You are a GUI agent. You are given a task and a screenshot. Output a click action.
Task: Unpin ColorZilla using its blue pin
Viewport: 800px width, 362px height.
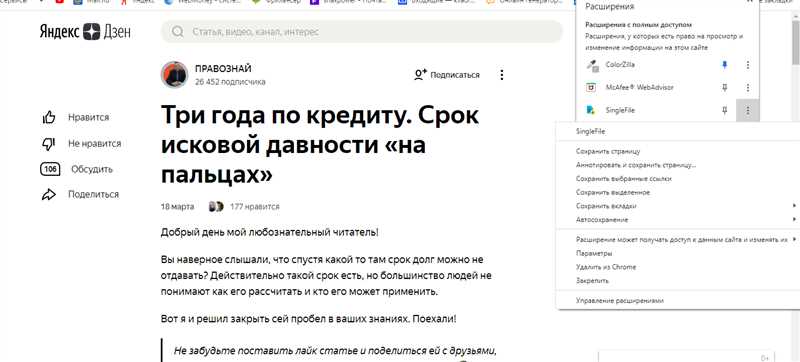coord(724,65)
